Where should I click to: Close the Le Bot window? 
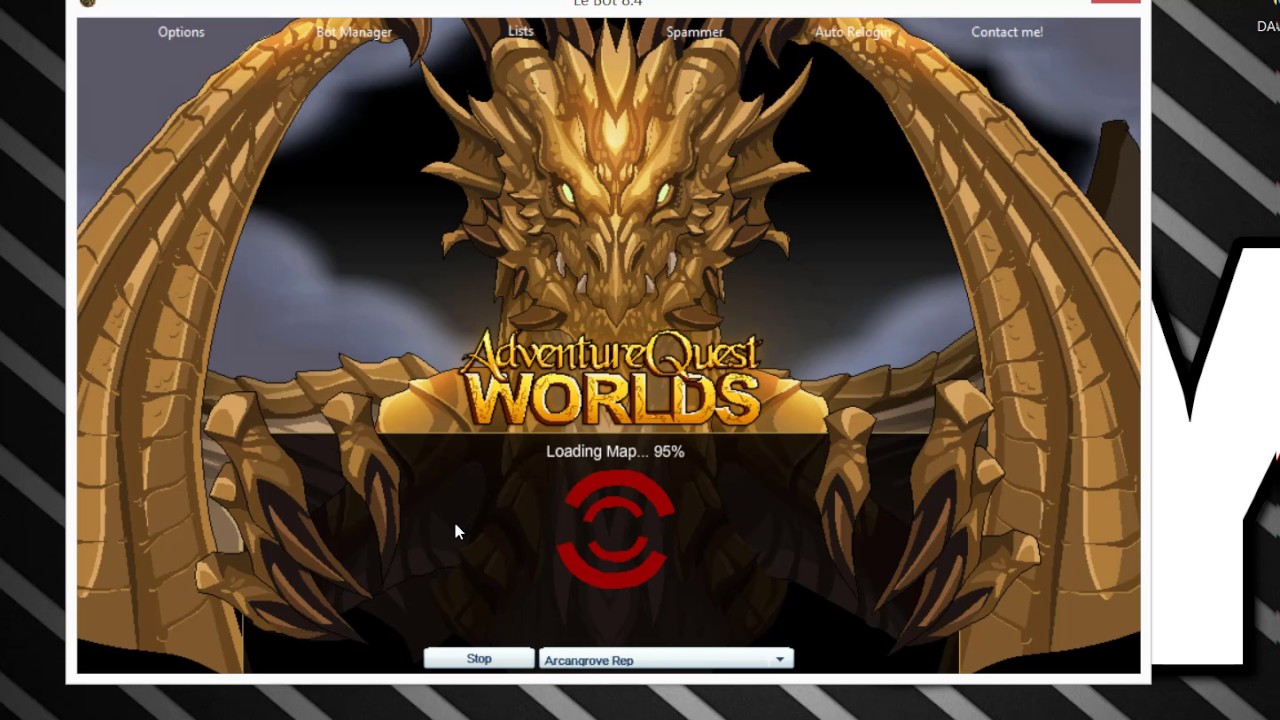(1116, 1)
